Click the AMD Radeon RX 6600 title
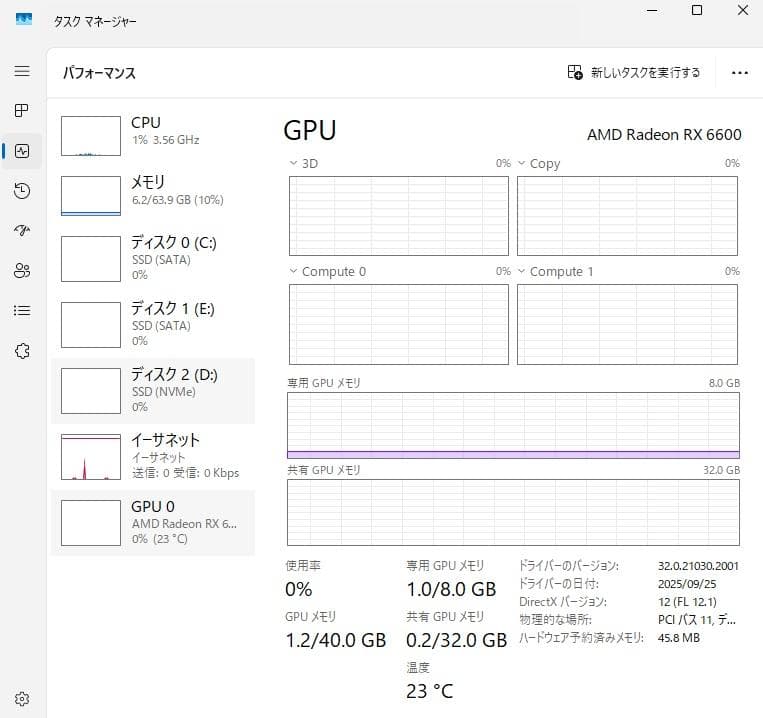The height and width of the screenshot is (718, 763). pyautogui.click(x=664, y=134)
